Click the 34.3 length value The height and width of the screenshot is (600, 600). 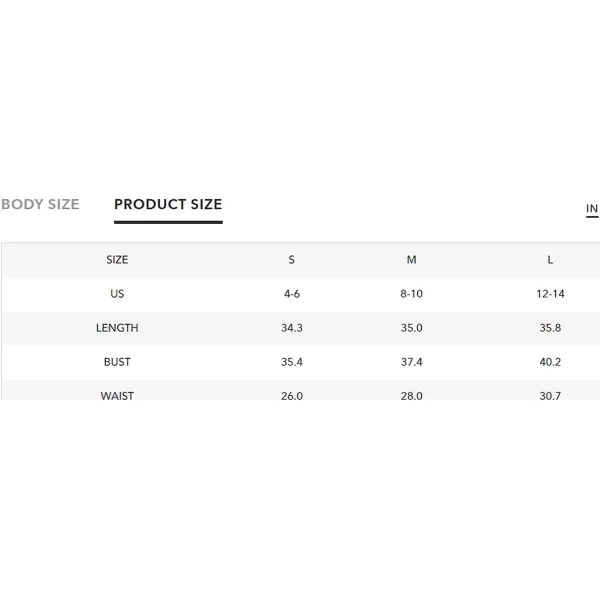coord(292,328)
